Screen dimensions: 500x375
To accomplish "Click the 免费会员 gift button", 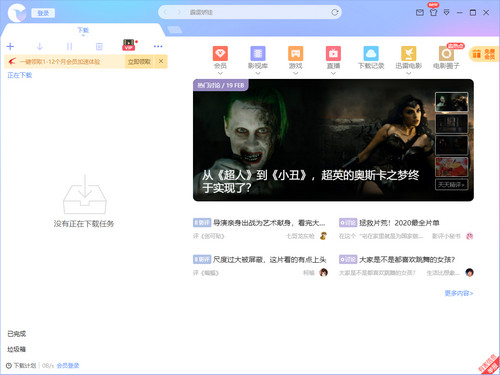I will tap(483, 54).
